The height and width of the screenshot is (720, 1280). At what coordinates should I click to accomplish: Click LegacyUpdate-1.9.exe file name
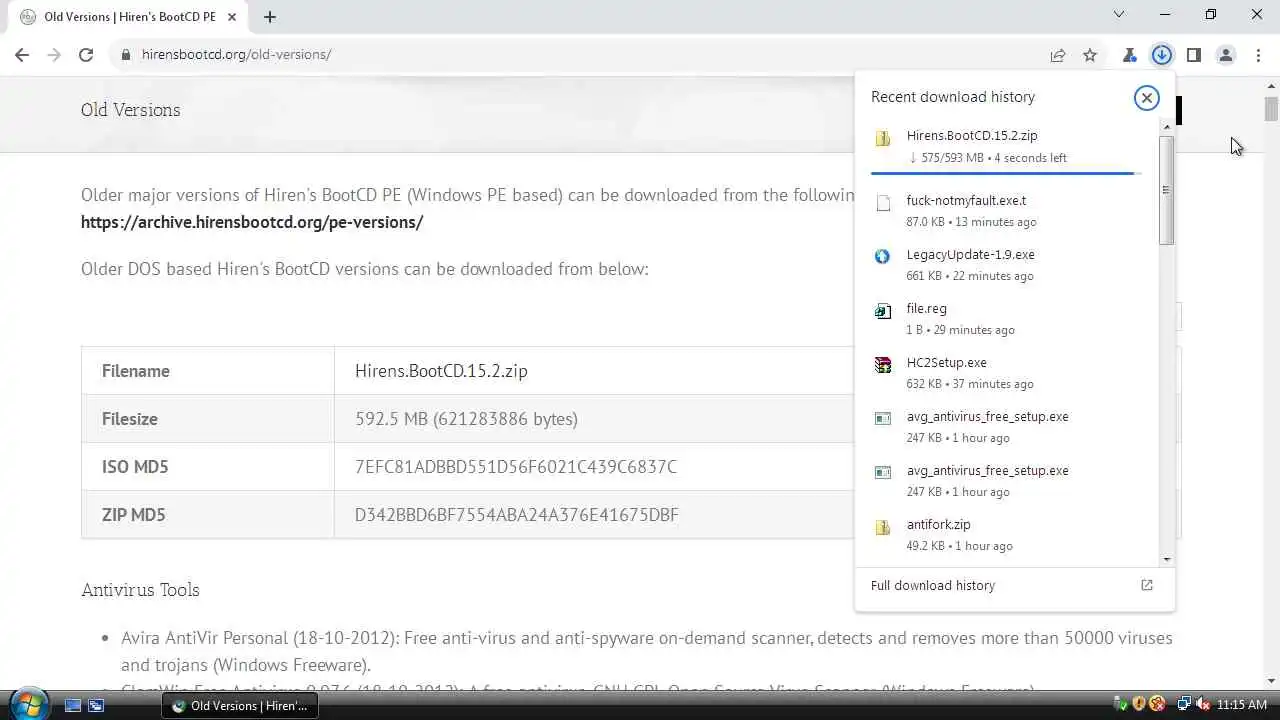pos(970,255)
